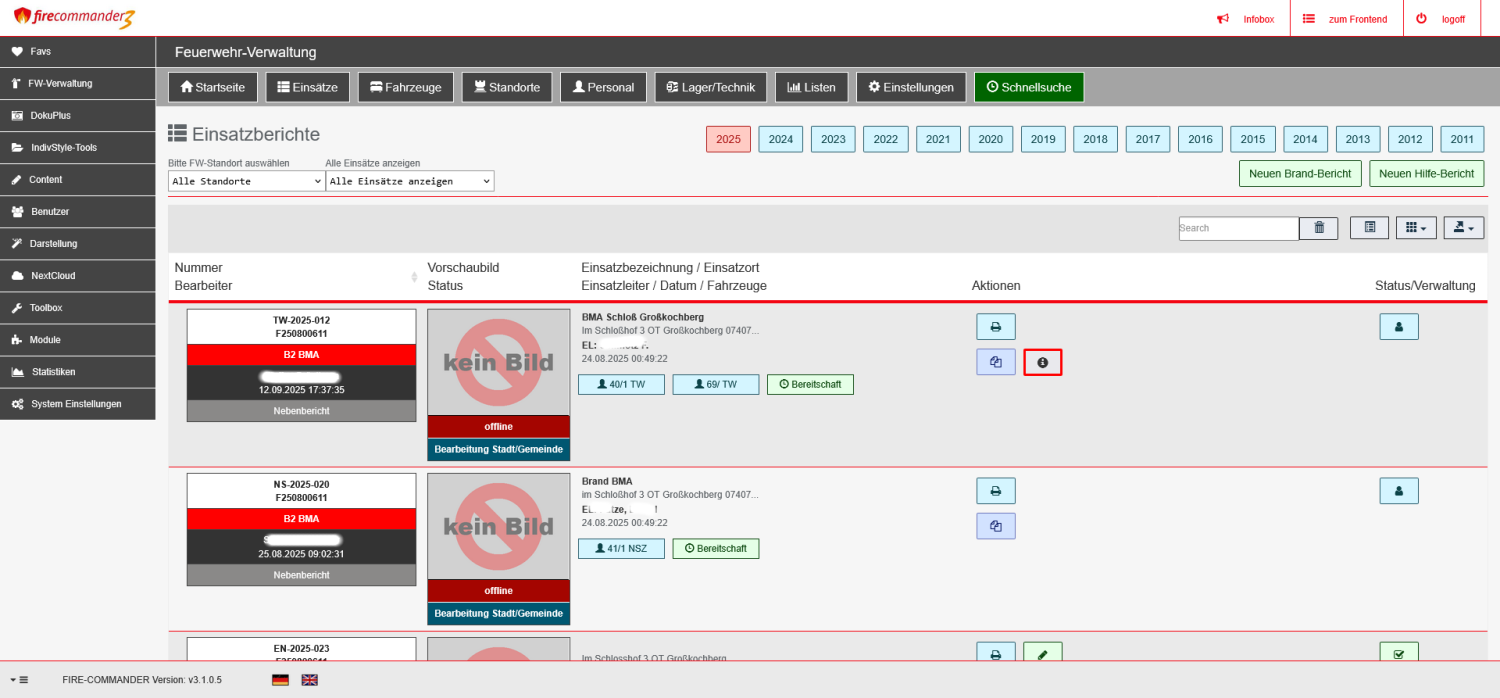
Task: Click the green Schnellsuche button
Action: click(x=1028, y=87)
